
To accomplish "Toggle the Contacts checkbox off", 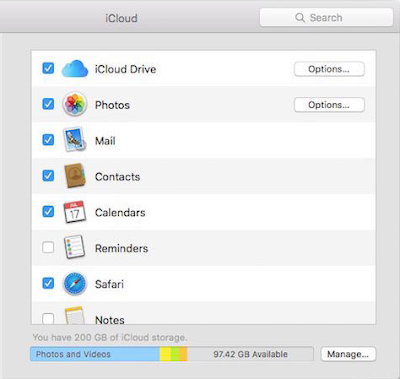I will [x=48, y=176].
